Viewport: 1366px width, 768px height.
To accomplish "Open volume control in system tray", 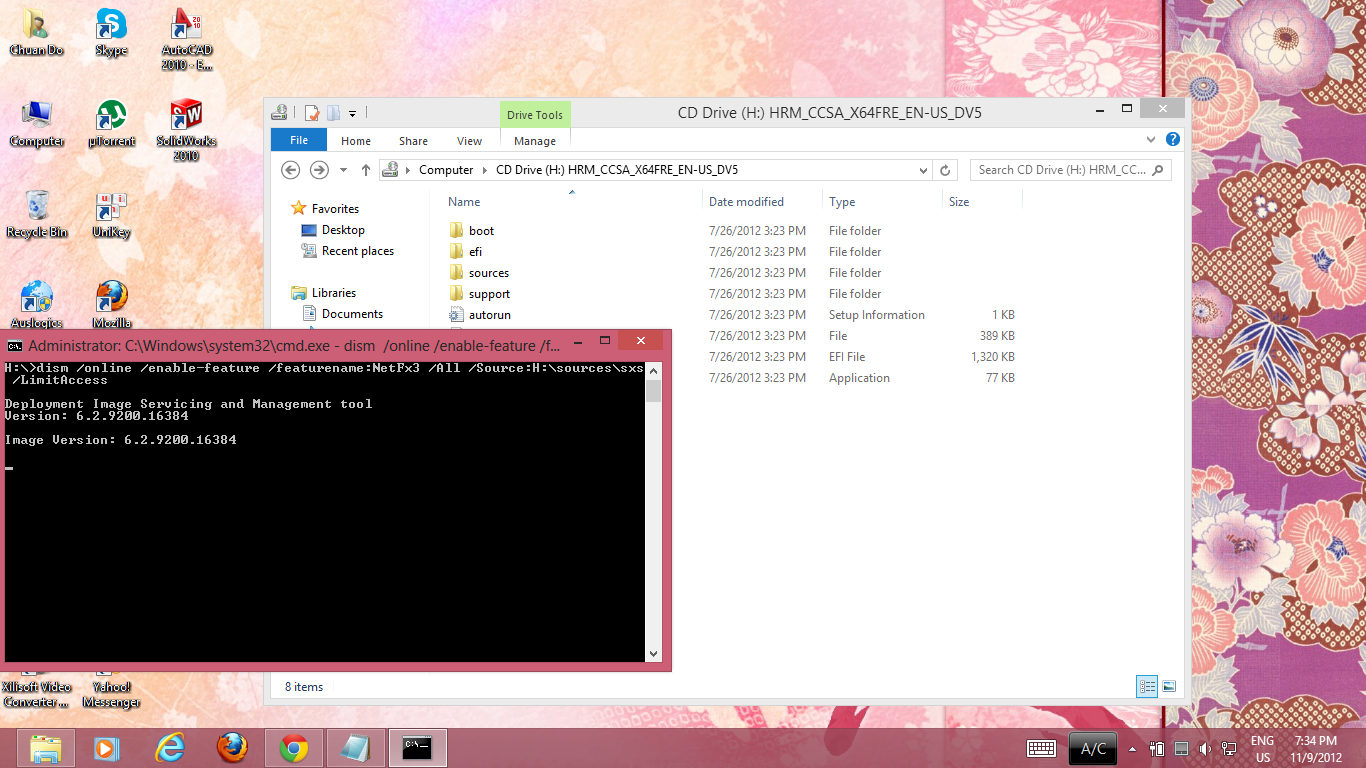I will 1205,748.
